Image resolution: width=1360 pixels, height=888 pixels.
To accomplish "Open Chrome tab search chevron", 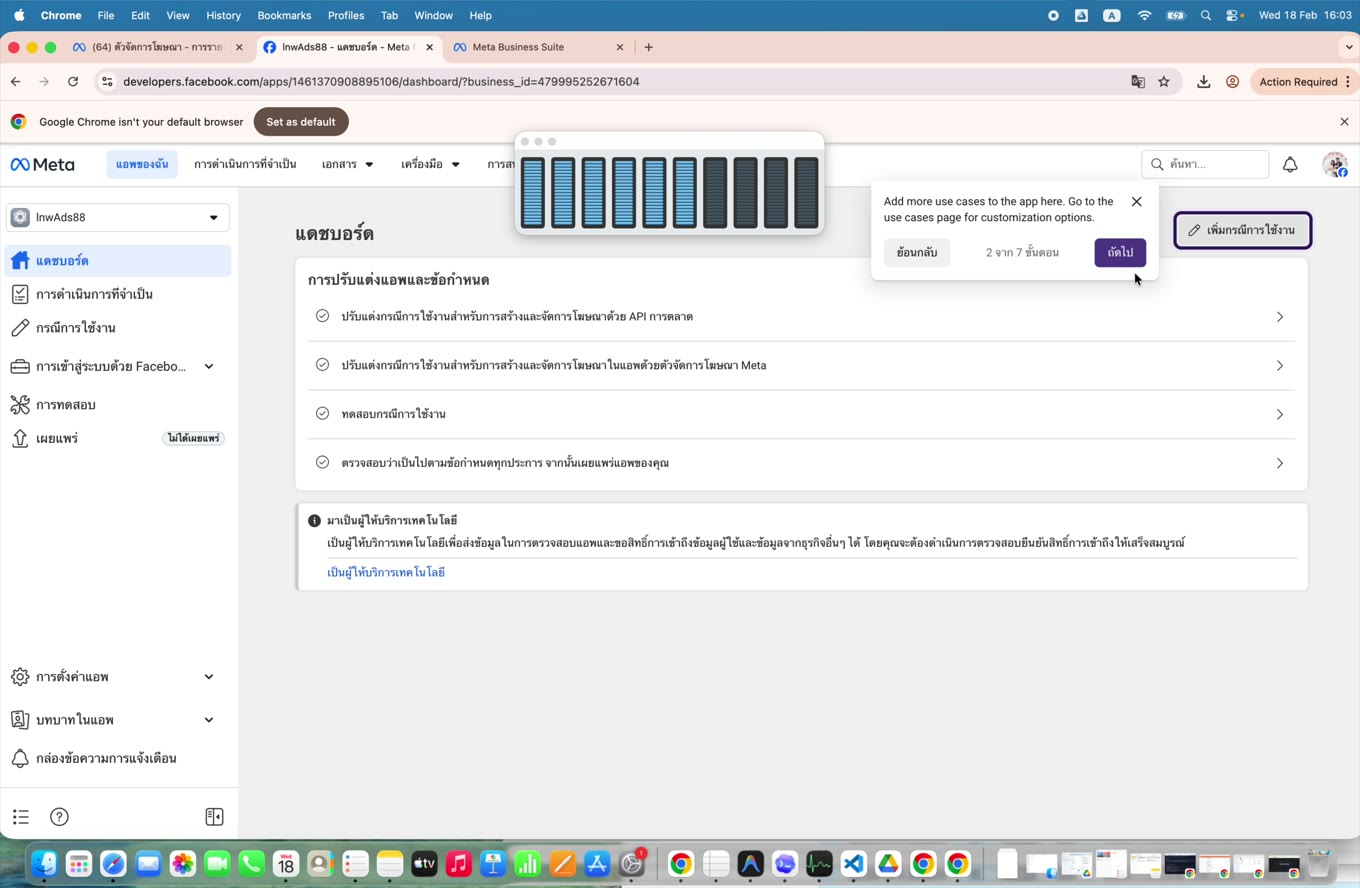I will point(1348,47).
